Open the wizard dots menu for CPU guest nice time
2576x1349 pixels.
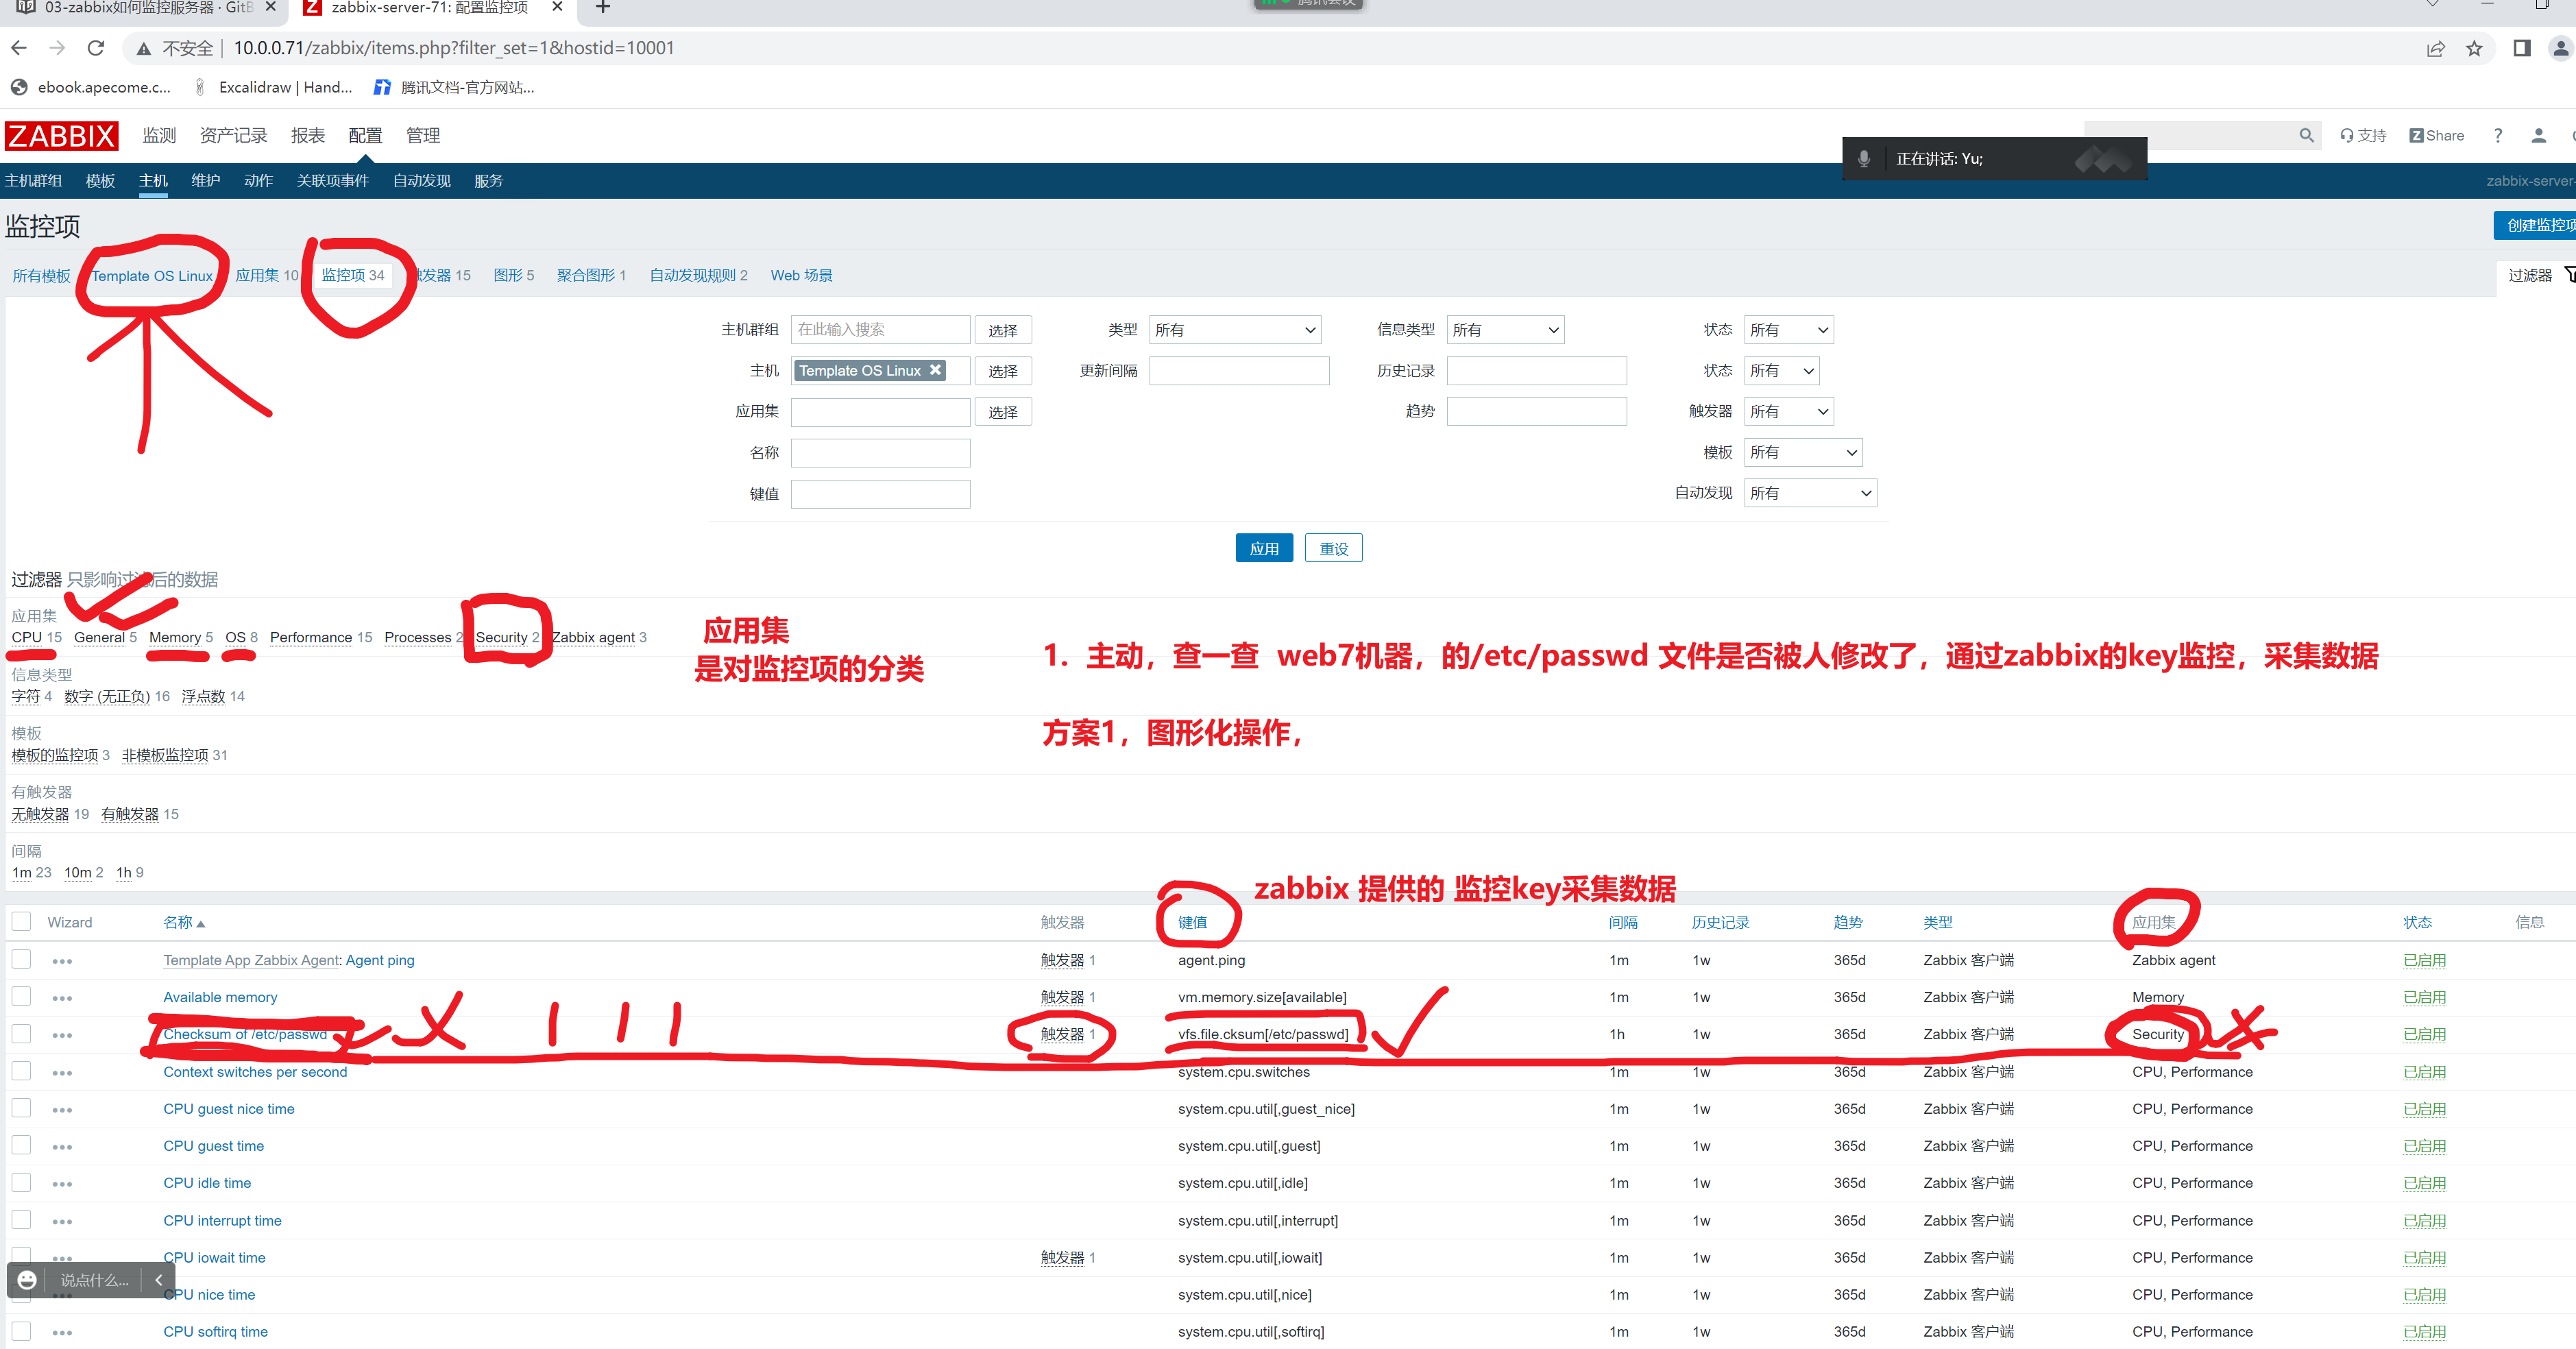62,1110
